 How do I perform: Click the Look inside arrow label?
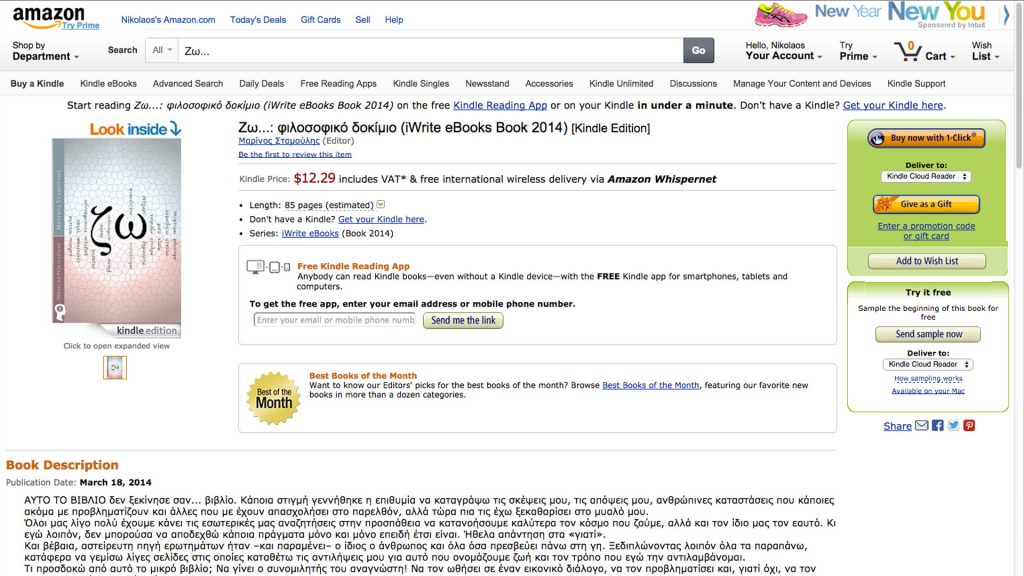click(135, 129)
